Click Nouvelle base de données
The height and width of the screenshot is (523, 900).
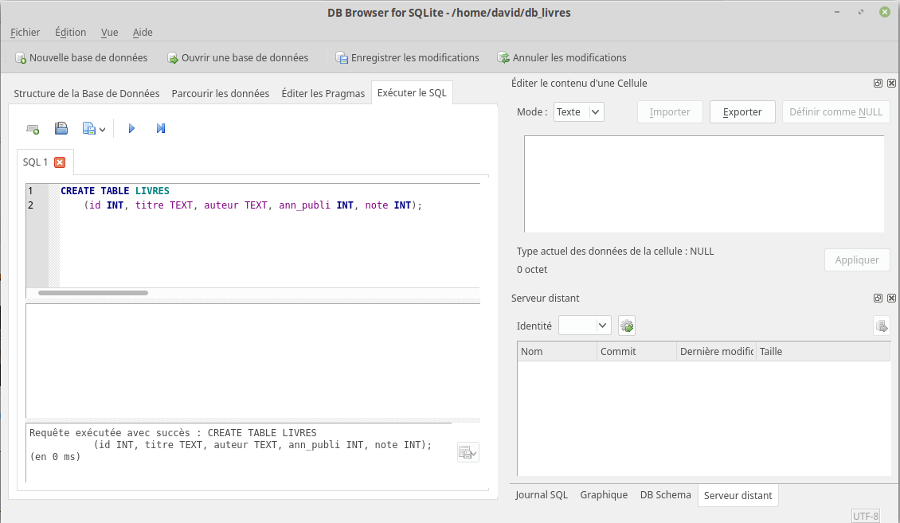click(80, 58)
